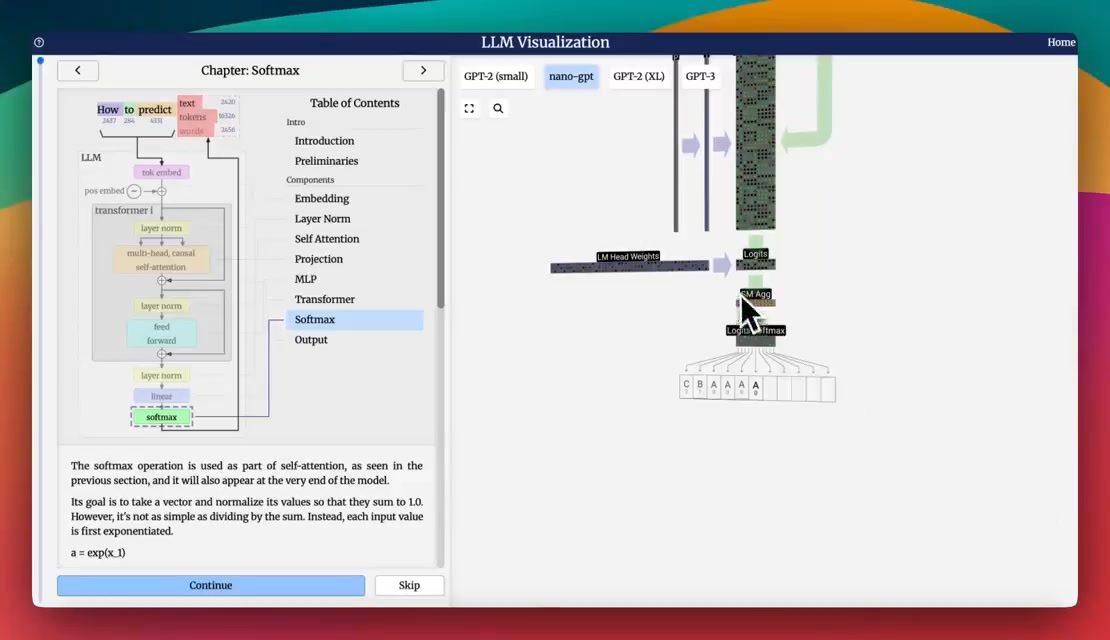The image size is (1110, 640).
Task: Switch to the GPT-2 (XL) model
Action: [x=639, y=76]
